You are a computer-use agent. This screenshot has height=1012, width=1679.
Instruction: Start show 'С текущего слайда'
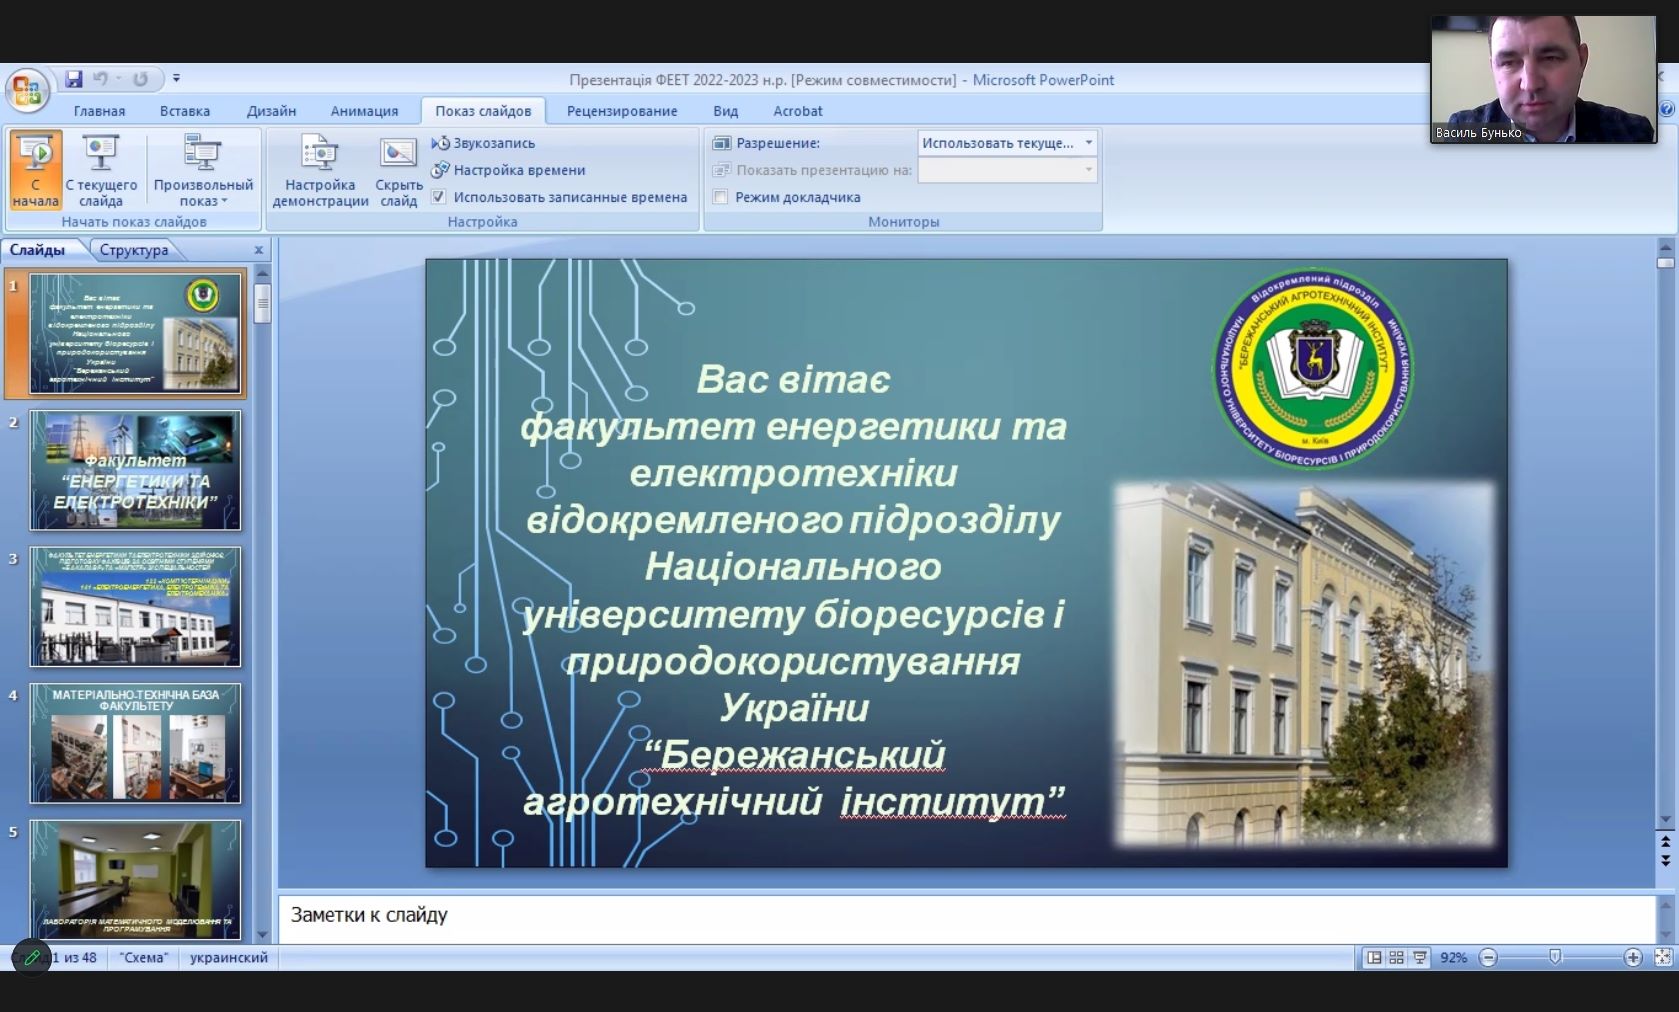coord(101,170)
